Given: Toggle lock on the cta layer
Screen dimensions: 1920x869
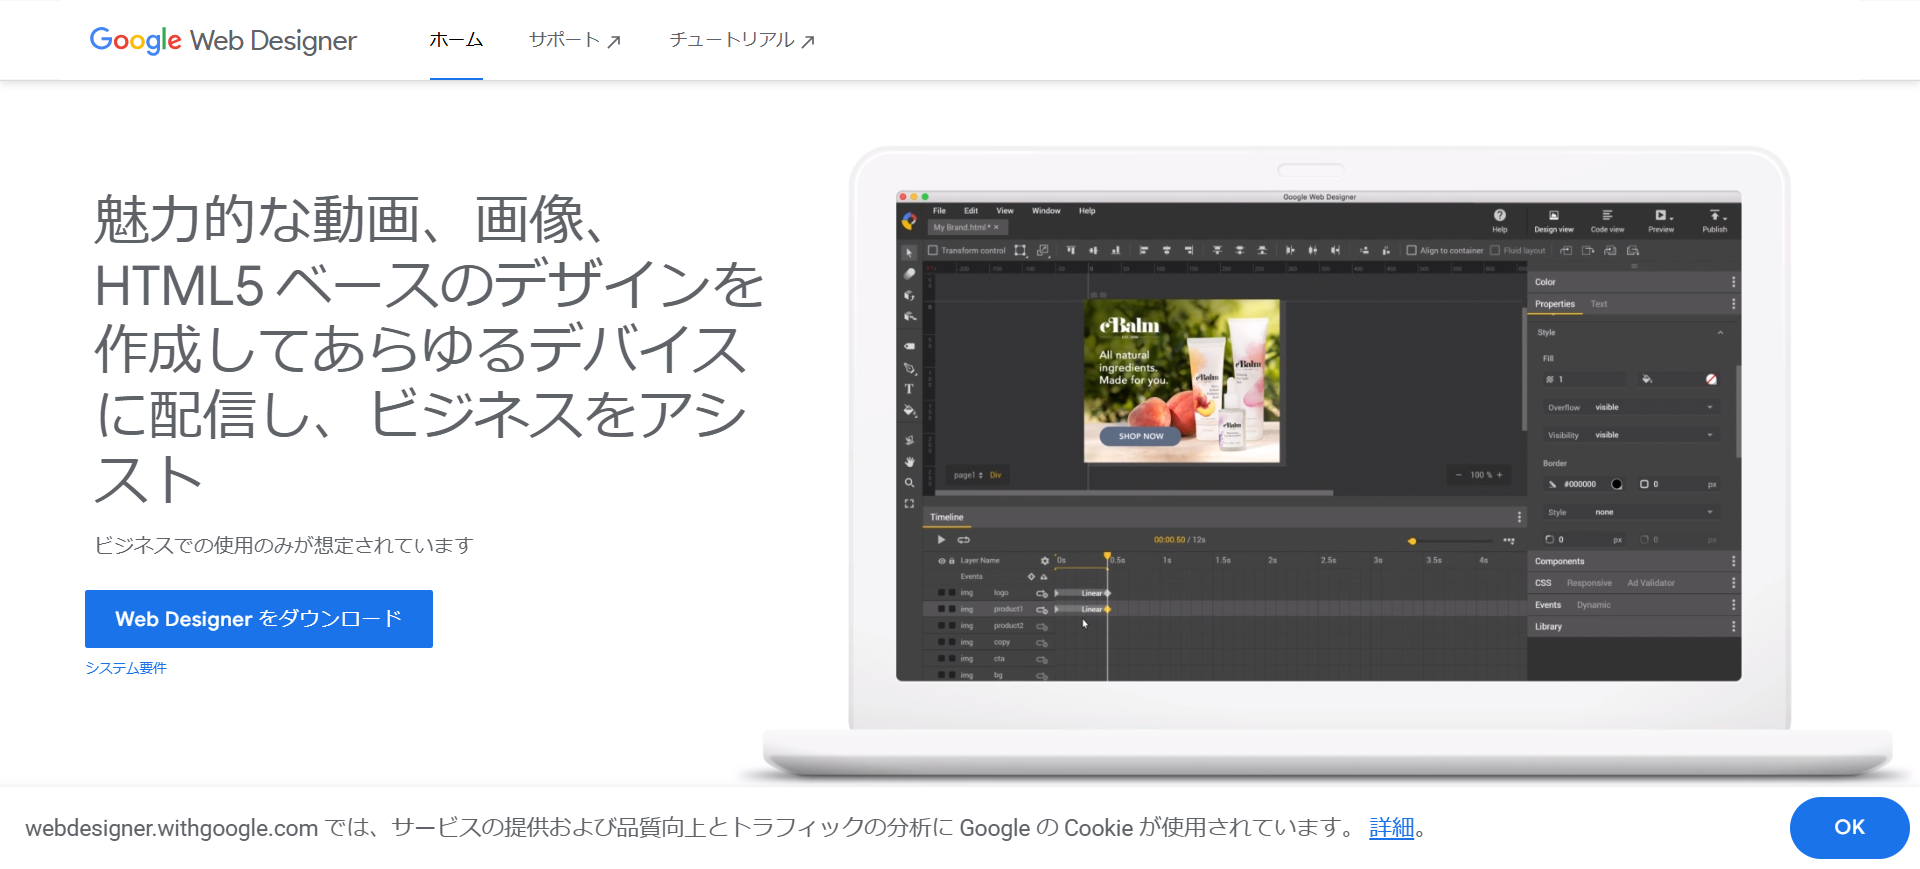Looking at the screenshot, I should click(x=952, y=658).
